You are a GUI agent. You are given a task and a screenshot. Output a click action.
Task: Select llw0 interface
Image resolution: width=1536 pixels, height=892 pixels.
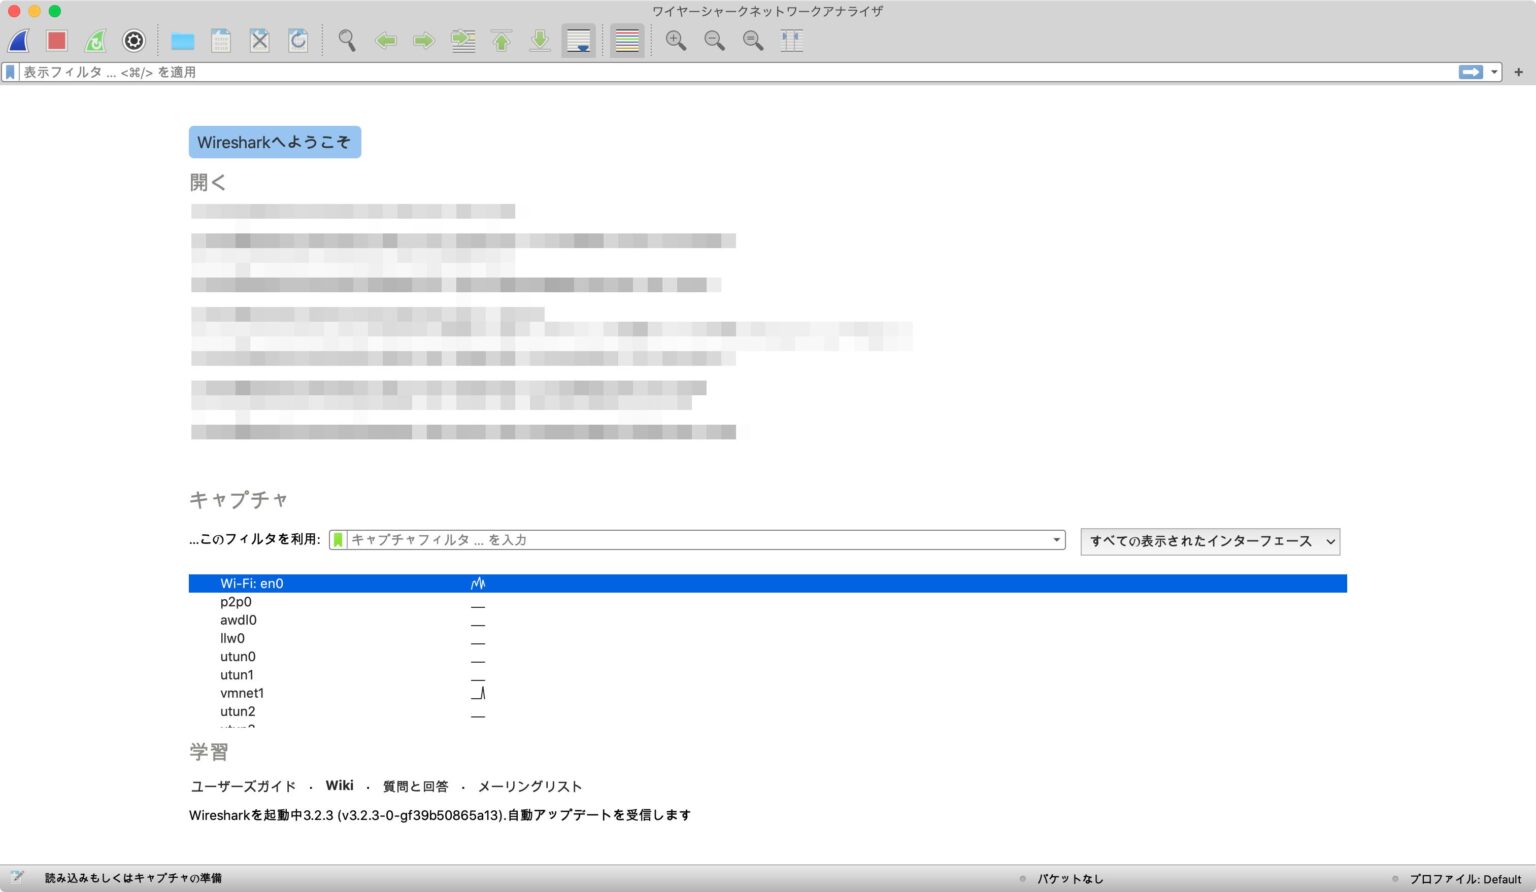tap(767, 638)
